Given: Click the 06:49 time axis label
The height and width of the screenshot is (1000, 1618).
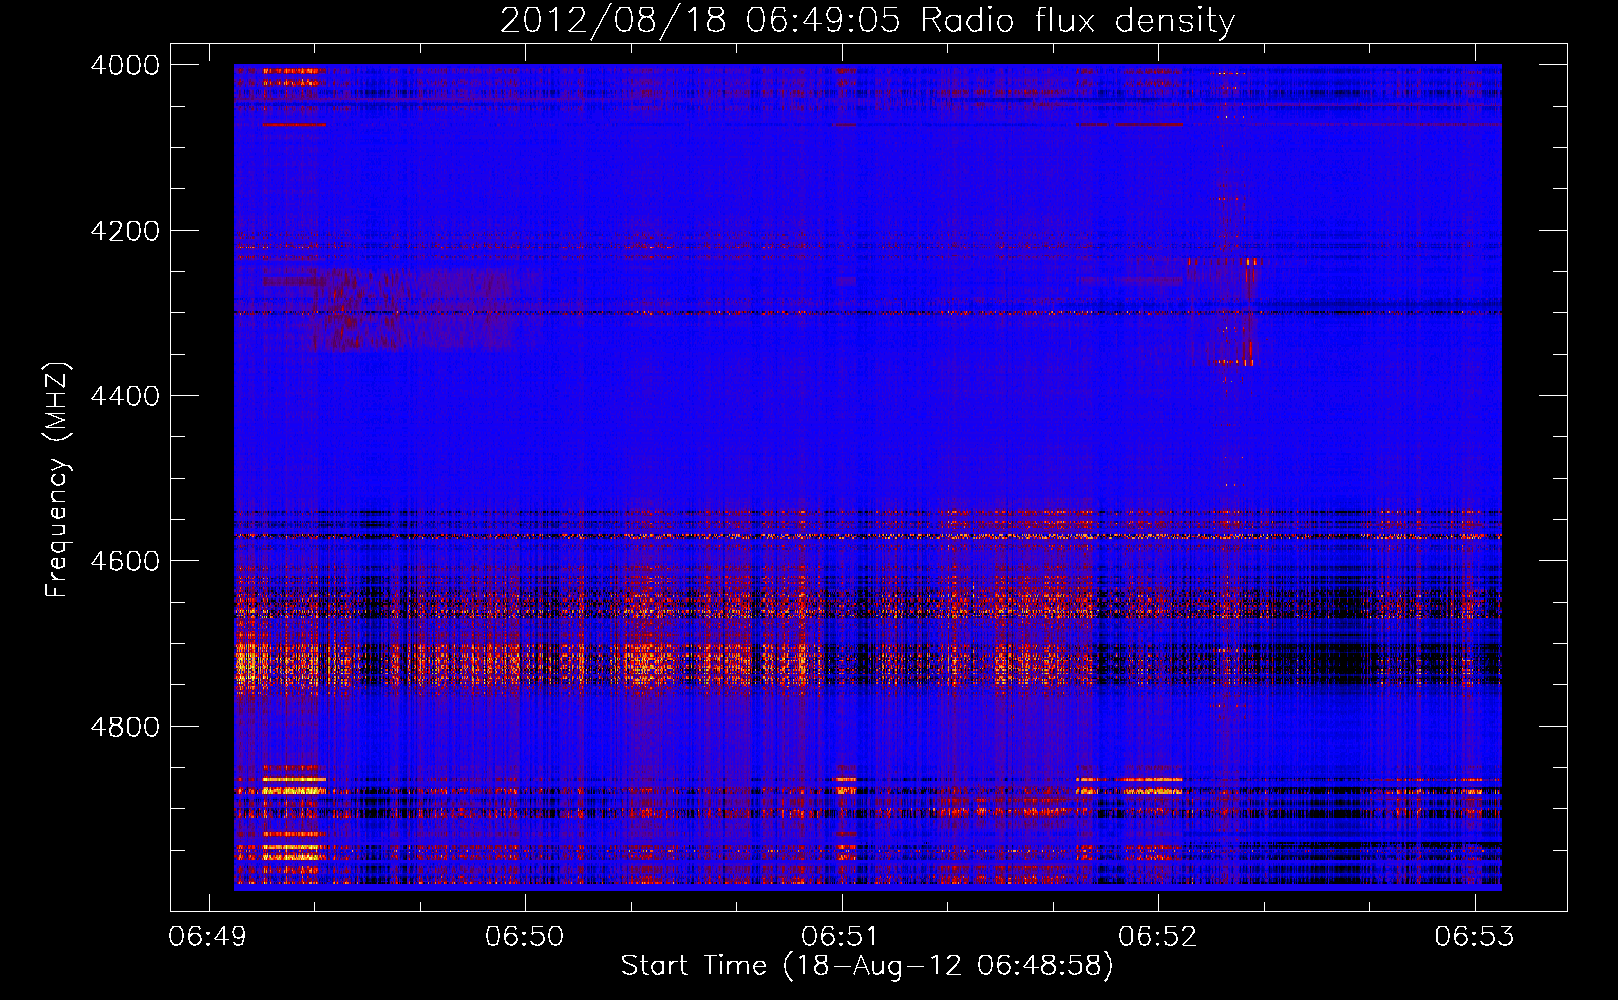Looking at the screenshot, I should click(x=208, y=937).
